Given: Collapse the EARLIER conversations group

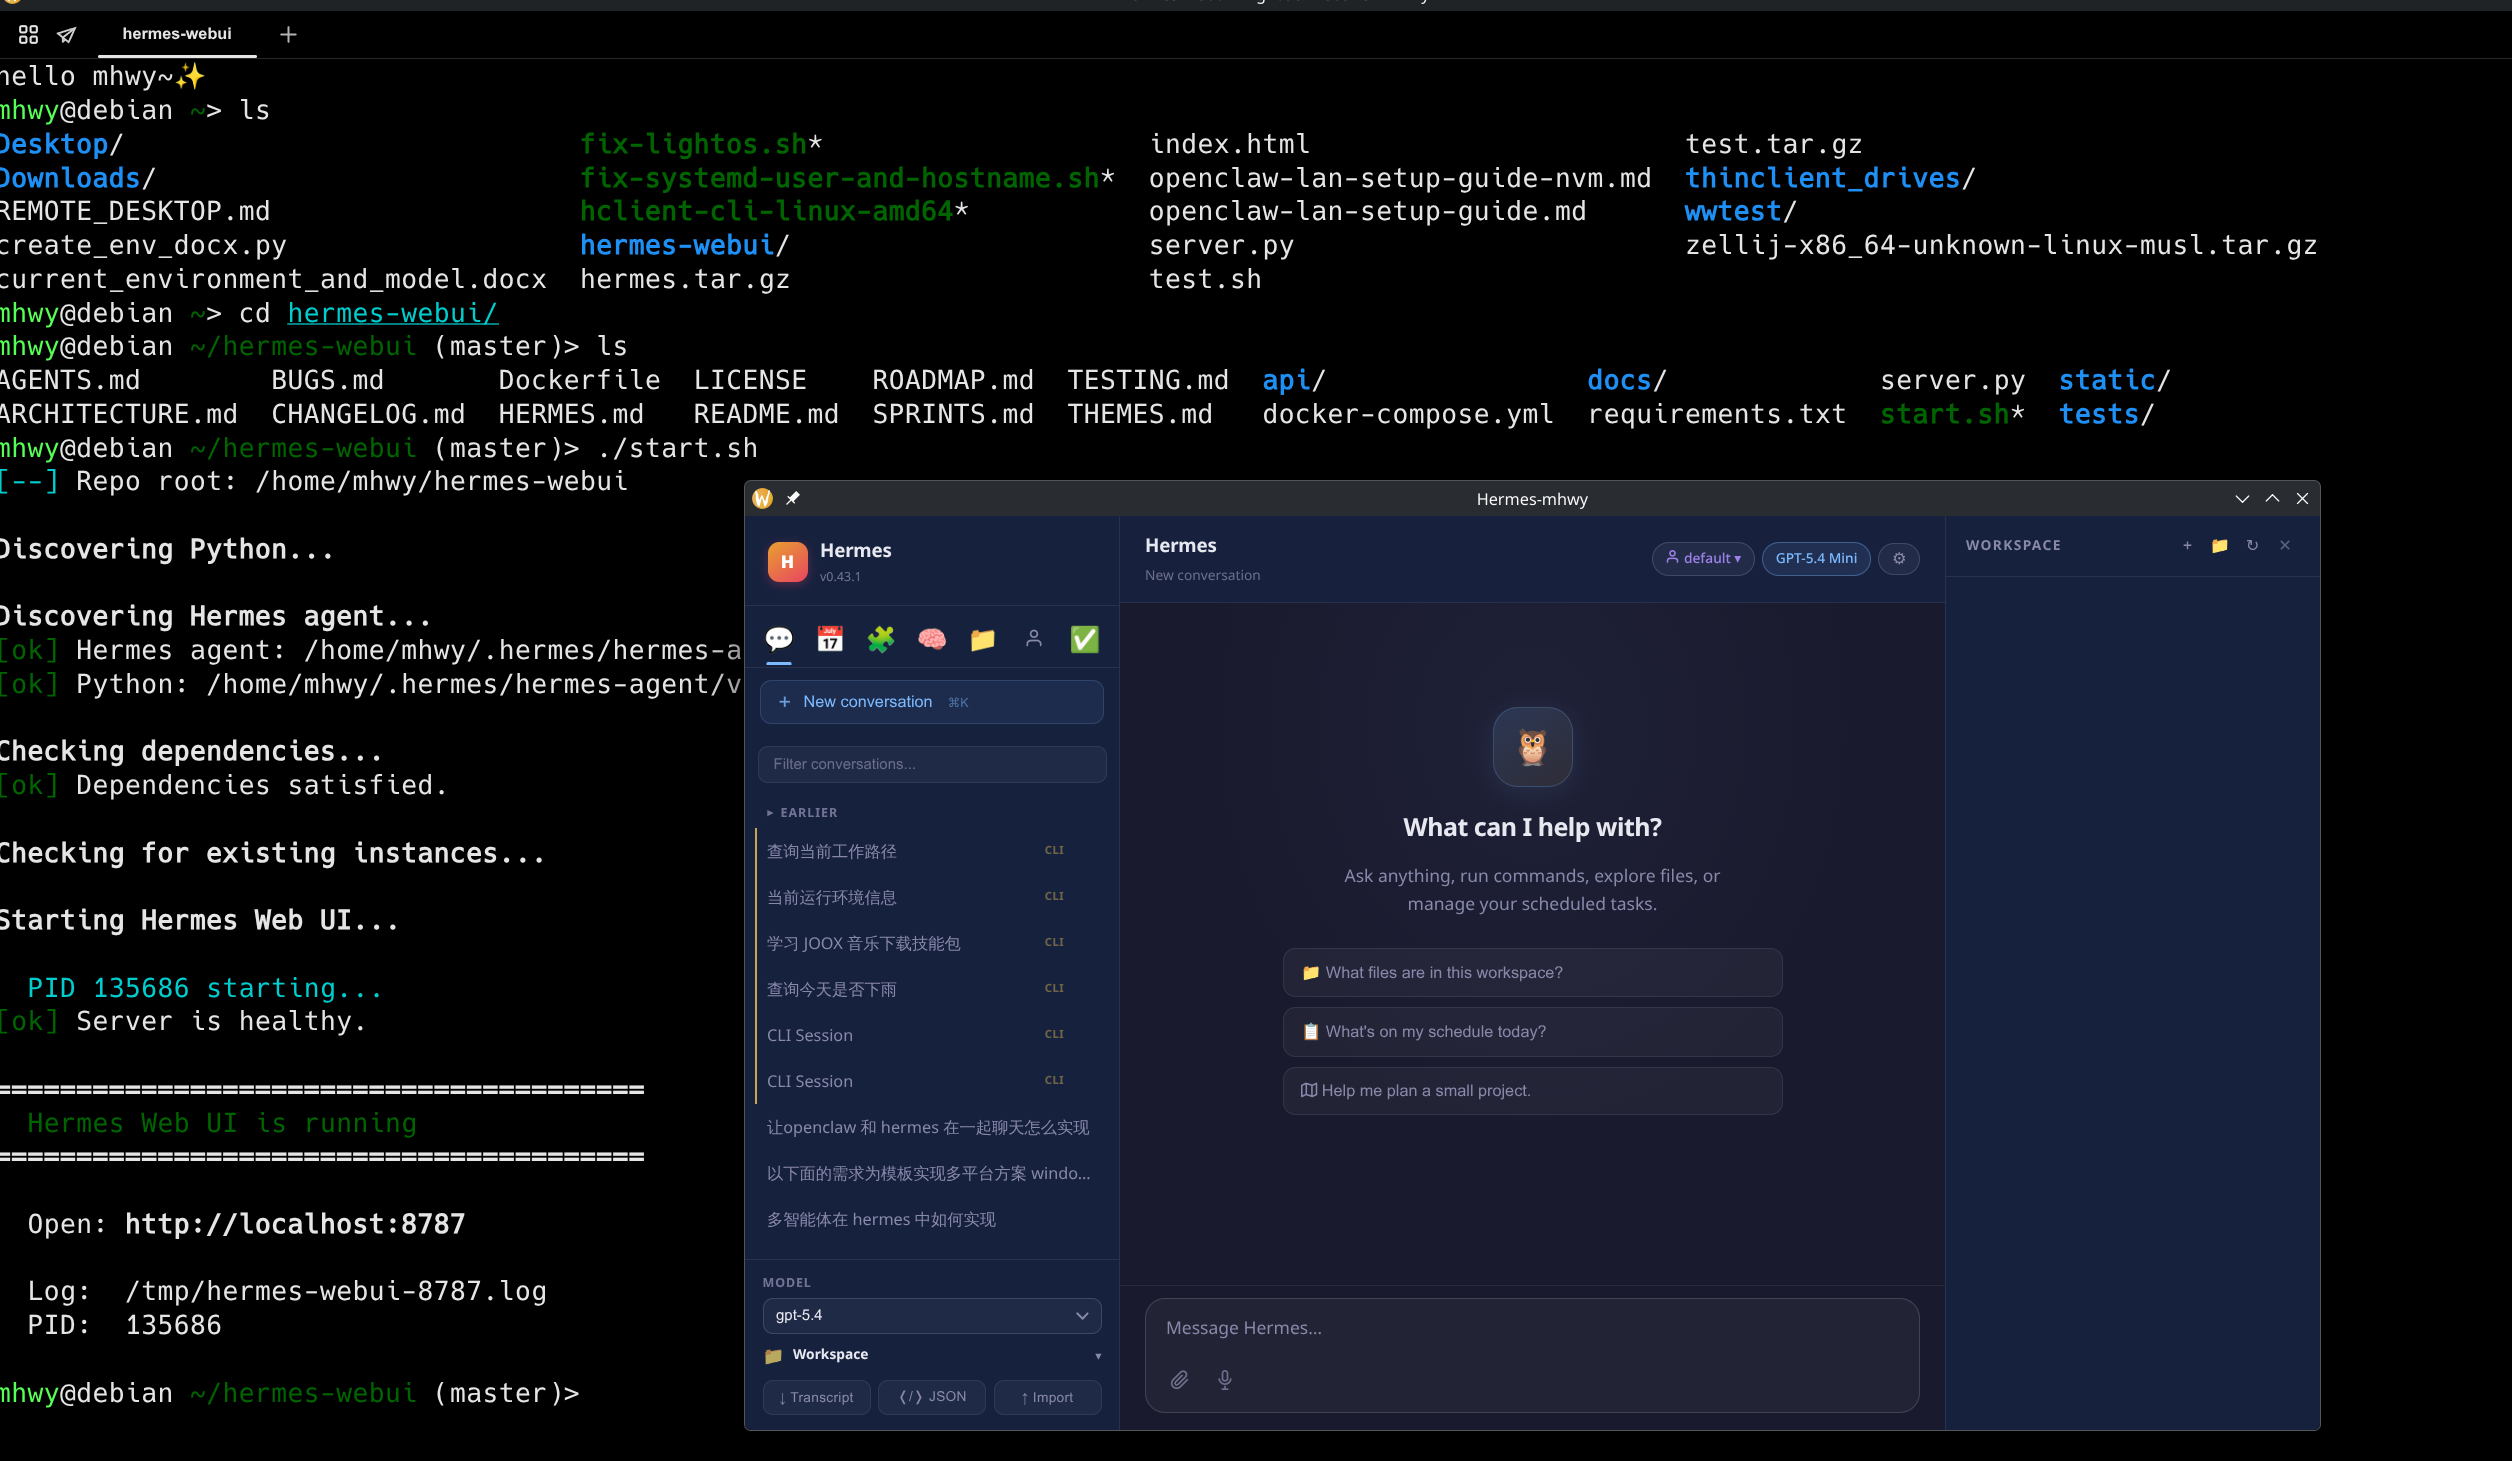Looking at the screenshot, I should tap(802, 812).
